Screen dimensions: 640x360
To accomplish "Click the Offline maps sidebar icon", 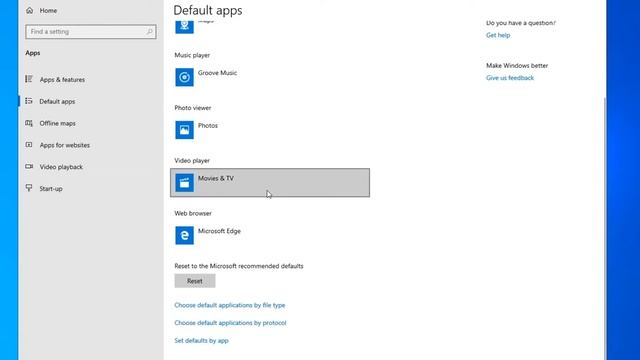I will 29,123.
